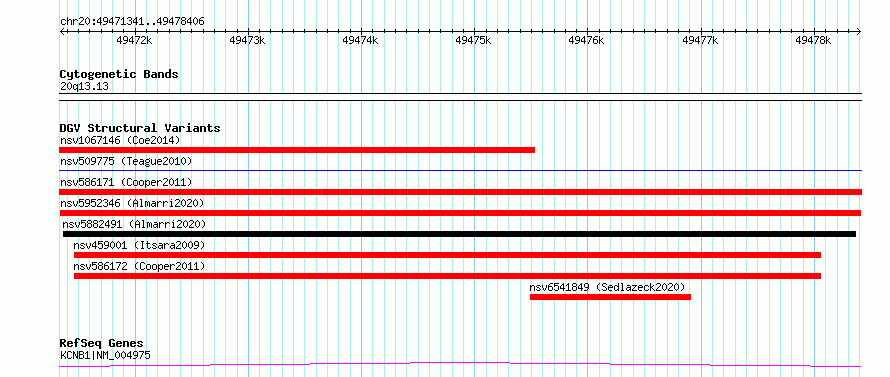Open the nsv6541849 (Sedlazeck2020) short bar
Image resolution: width=890 pixels, height=377 pixels.
tap(610, 297)
